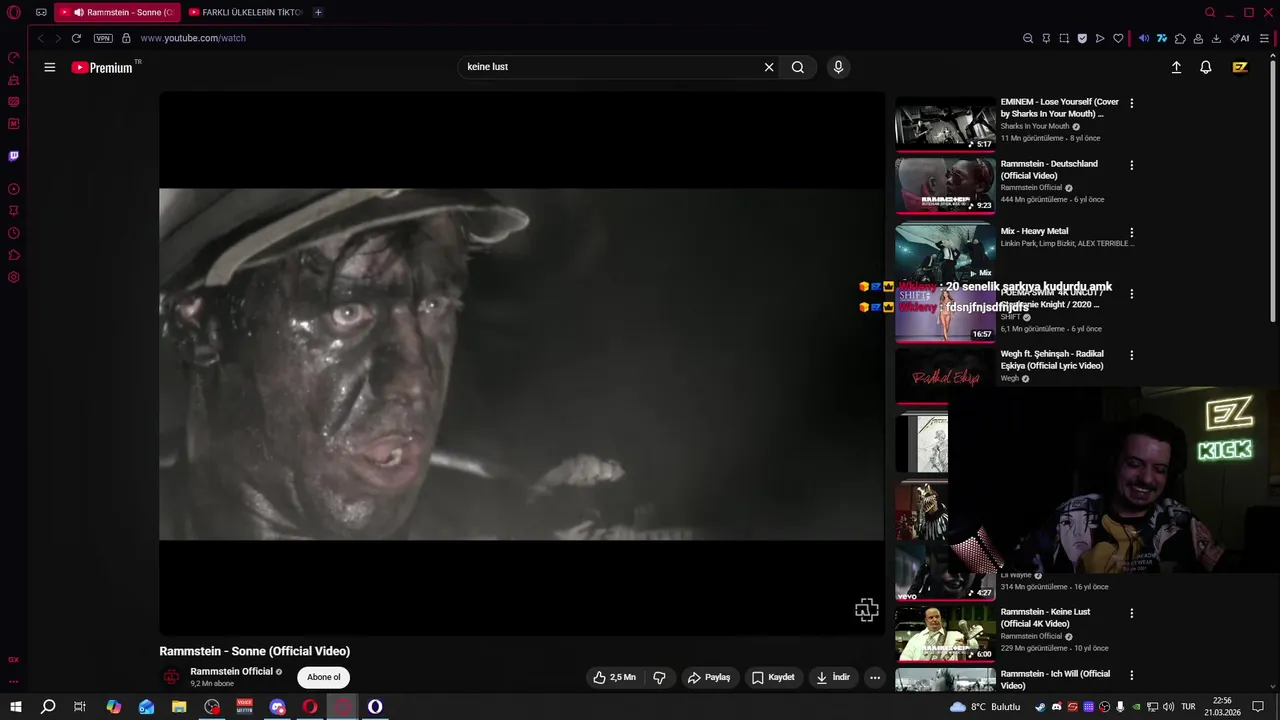Open the Opera GX logo menu
Screen dimensions: 1280x720
[14, 12]
